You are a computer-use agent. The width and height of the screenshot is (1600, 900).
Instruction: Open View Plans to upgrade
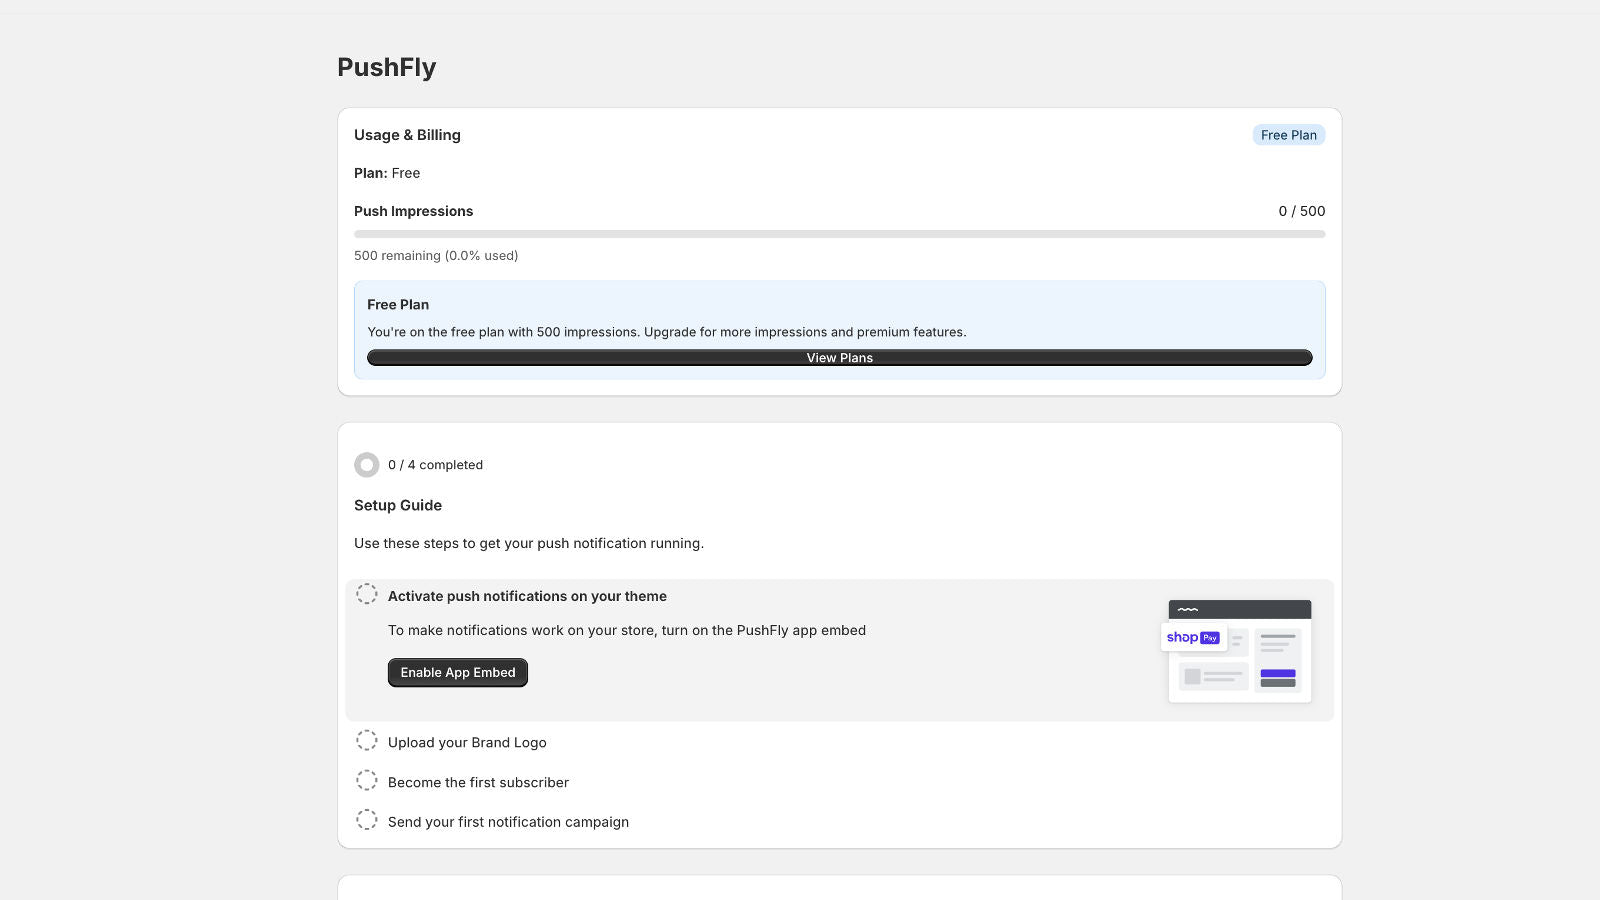840,358
